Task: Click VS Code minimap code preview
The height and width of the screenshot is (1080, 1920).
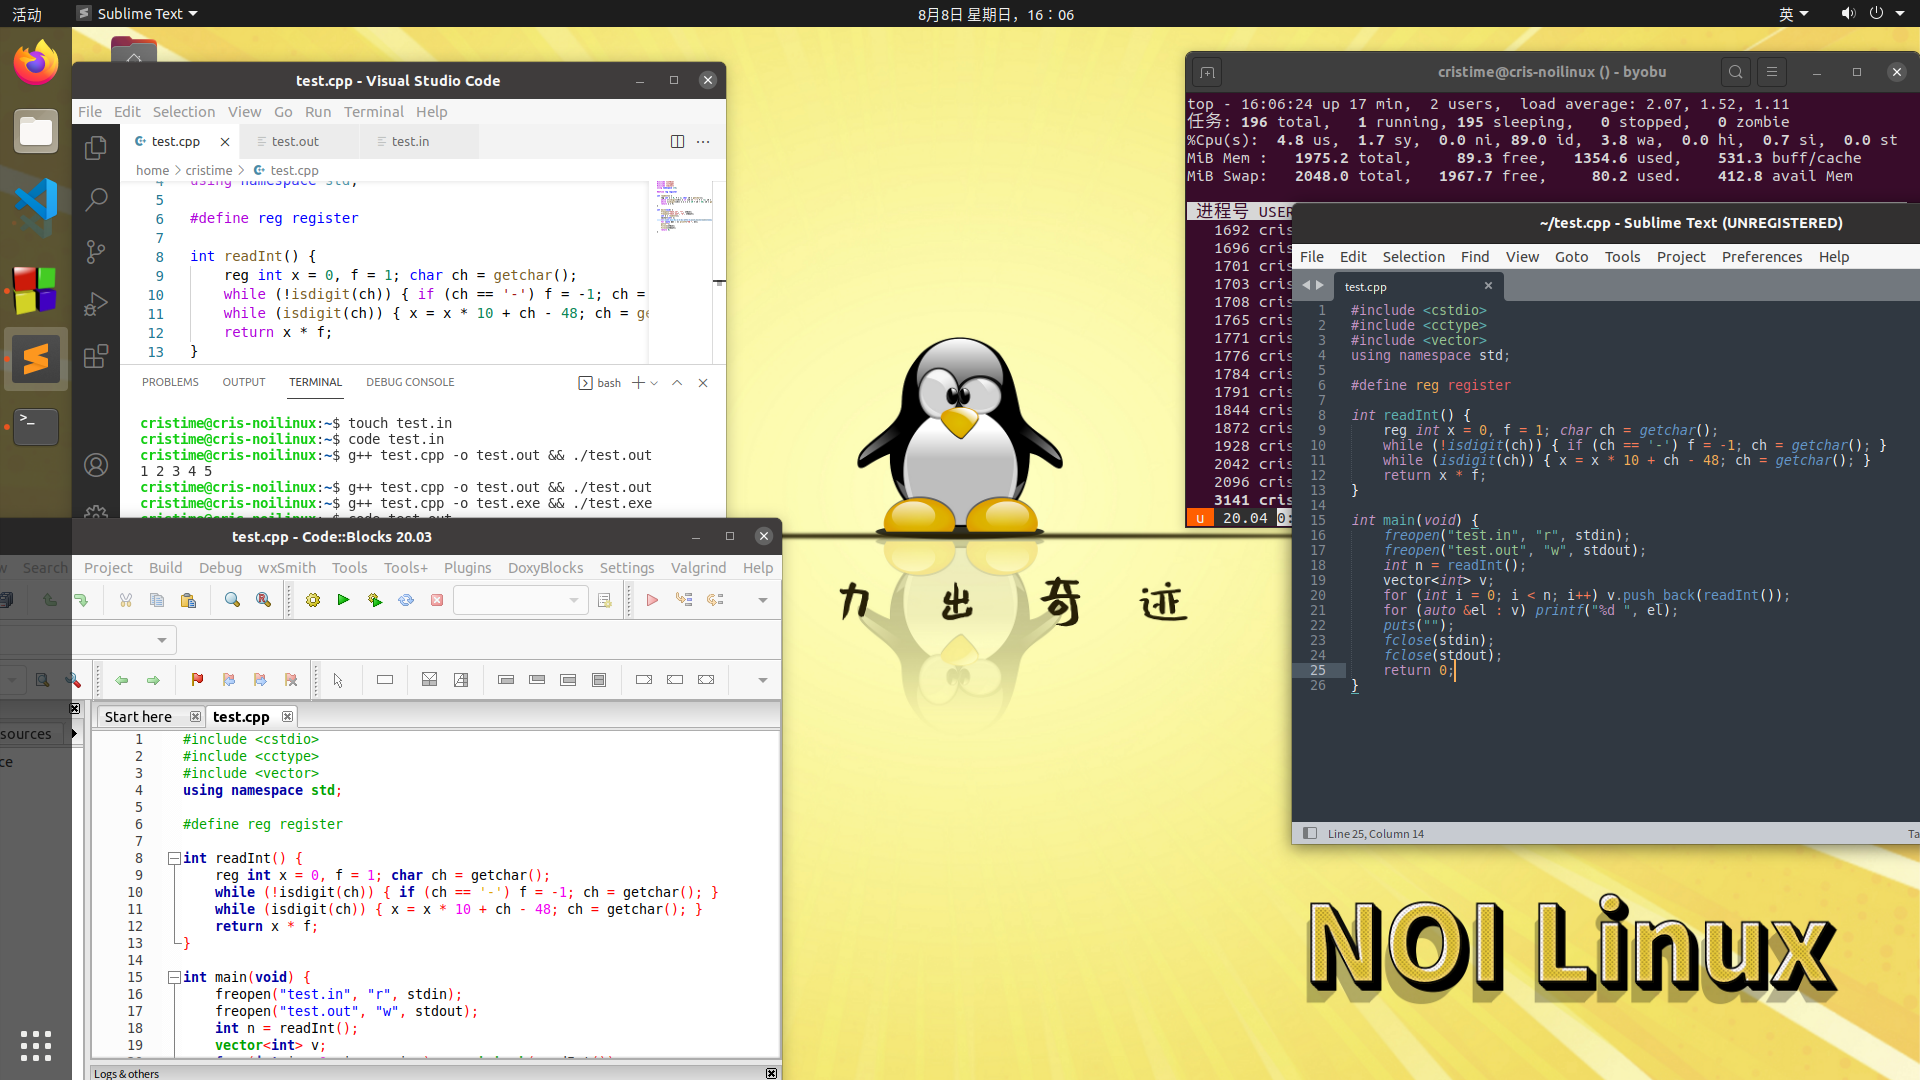Action: tap(683, 207)
